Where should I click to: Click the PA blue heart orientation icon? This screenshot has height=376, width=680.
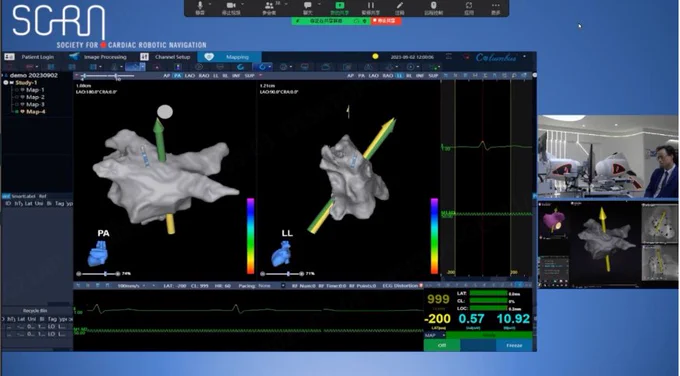tap(97, 254)
